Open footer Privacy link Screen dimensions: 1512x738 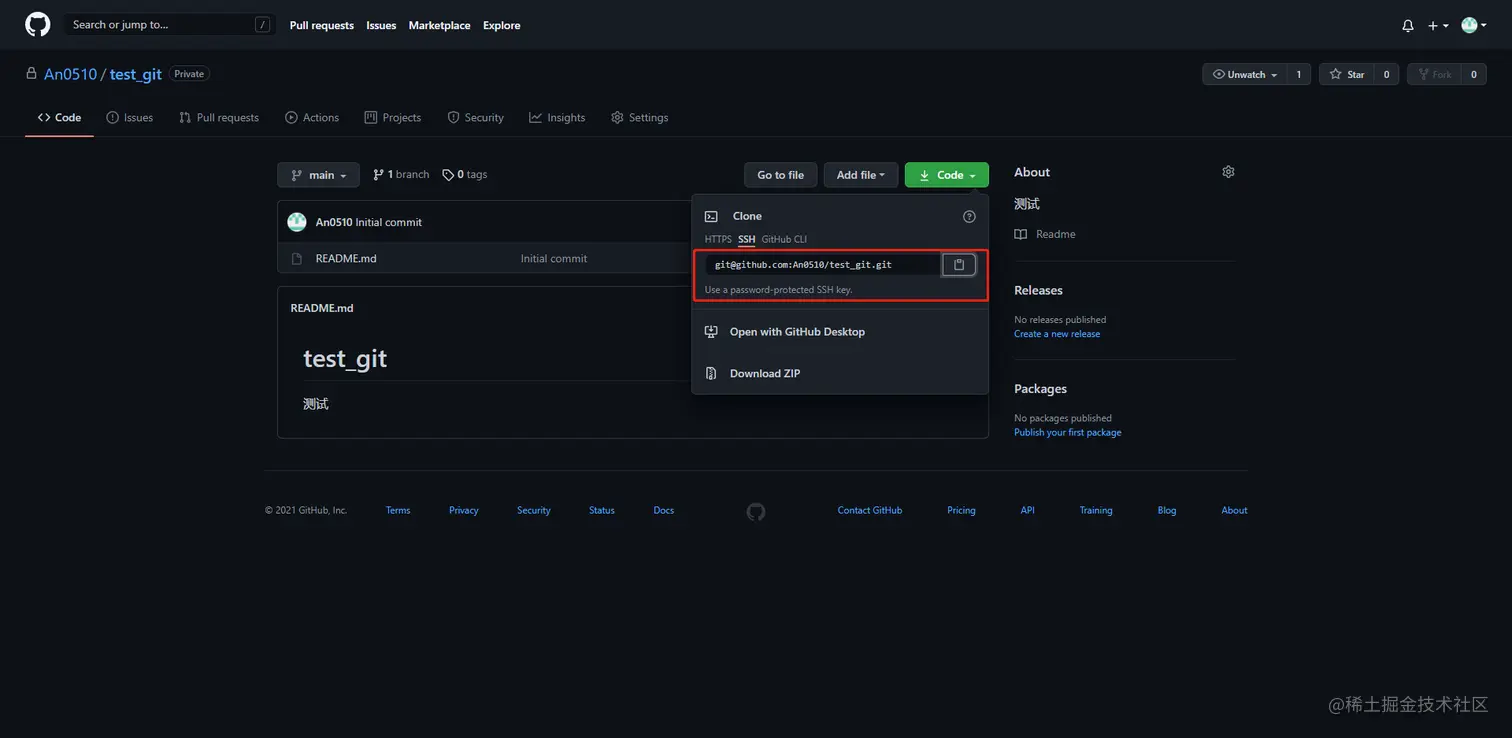click(x=464, y=510)
